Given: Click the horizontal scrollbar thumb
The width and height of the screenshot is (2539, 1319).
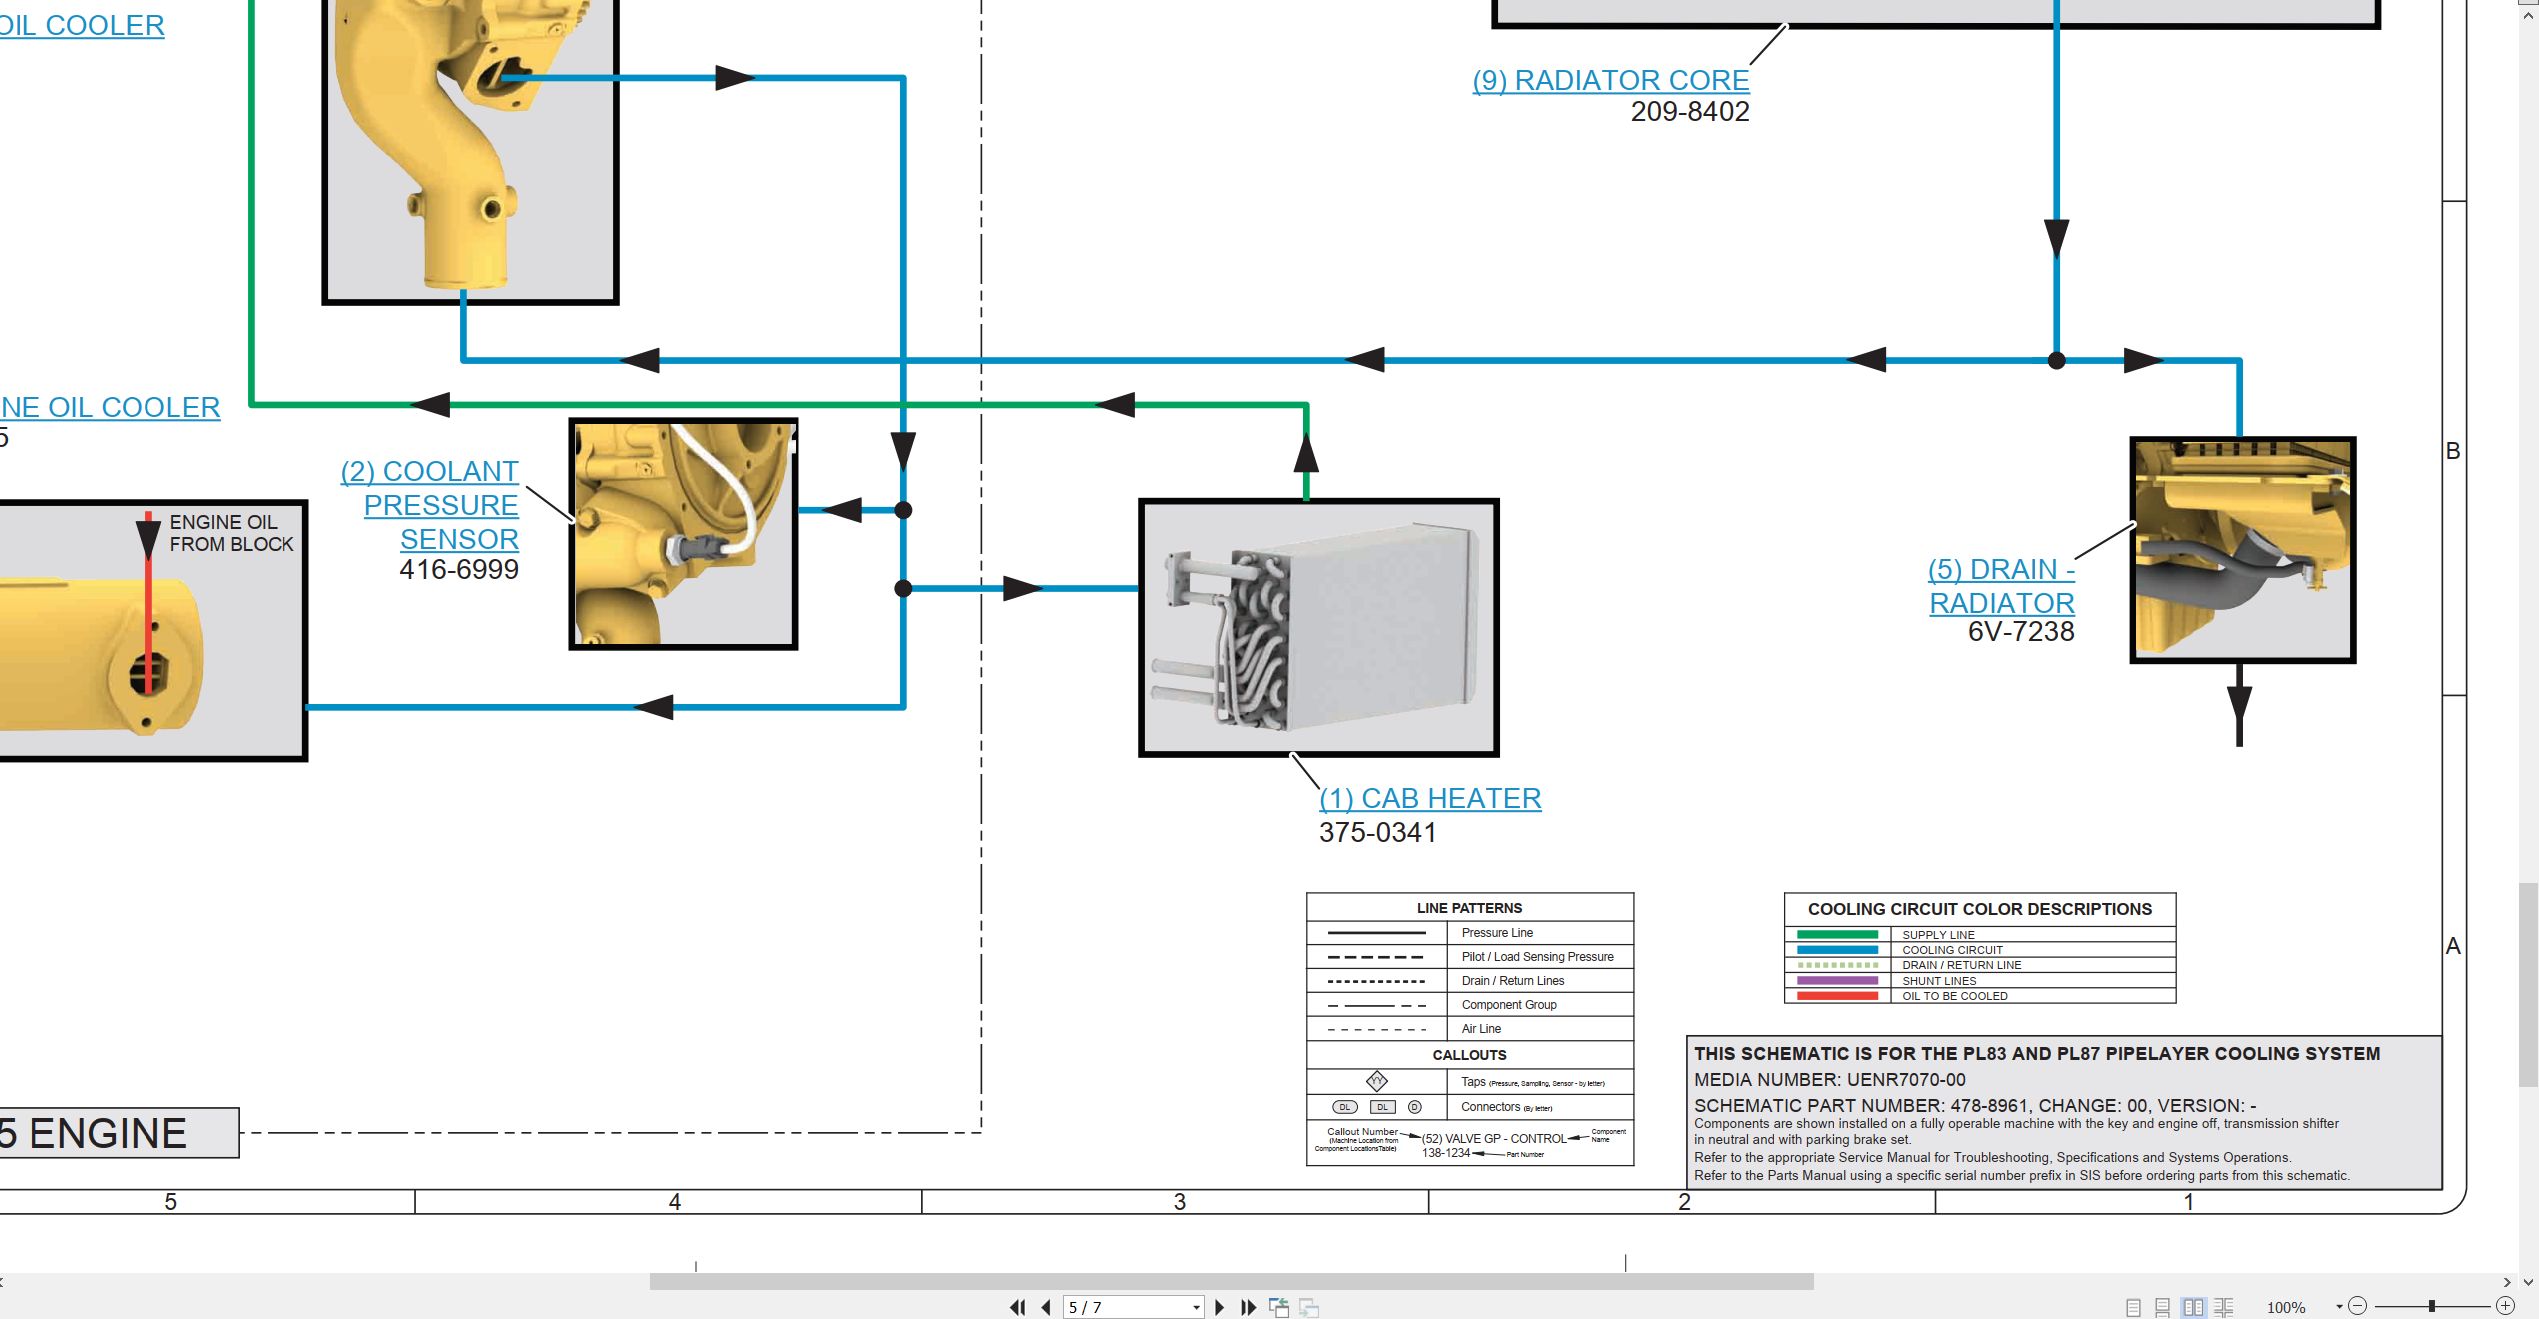Looking at the screenshot, I should [x=1231, y=1282].
